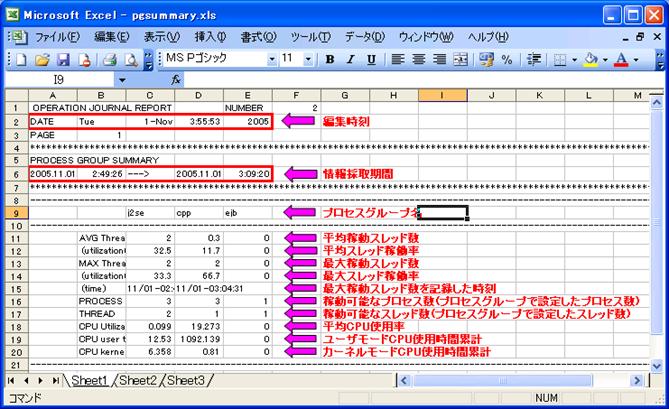Select column header F

pos(296,96)
